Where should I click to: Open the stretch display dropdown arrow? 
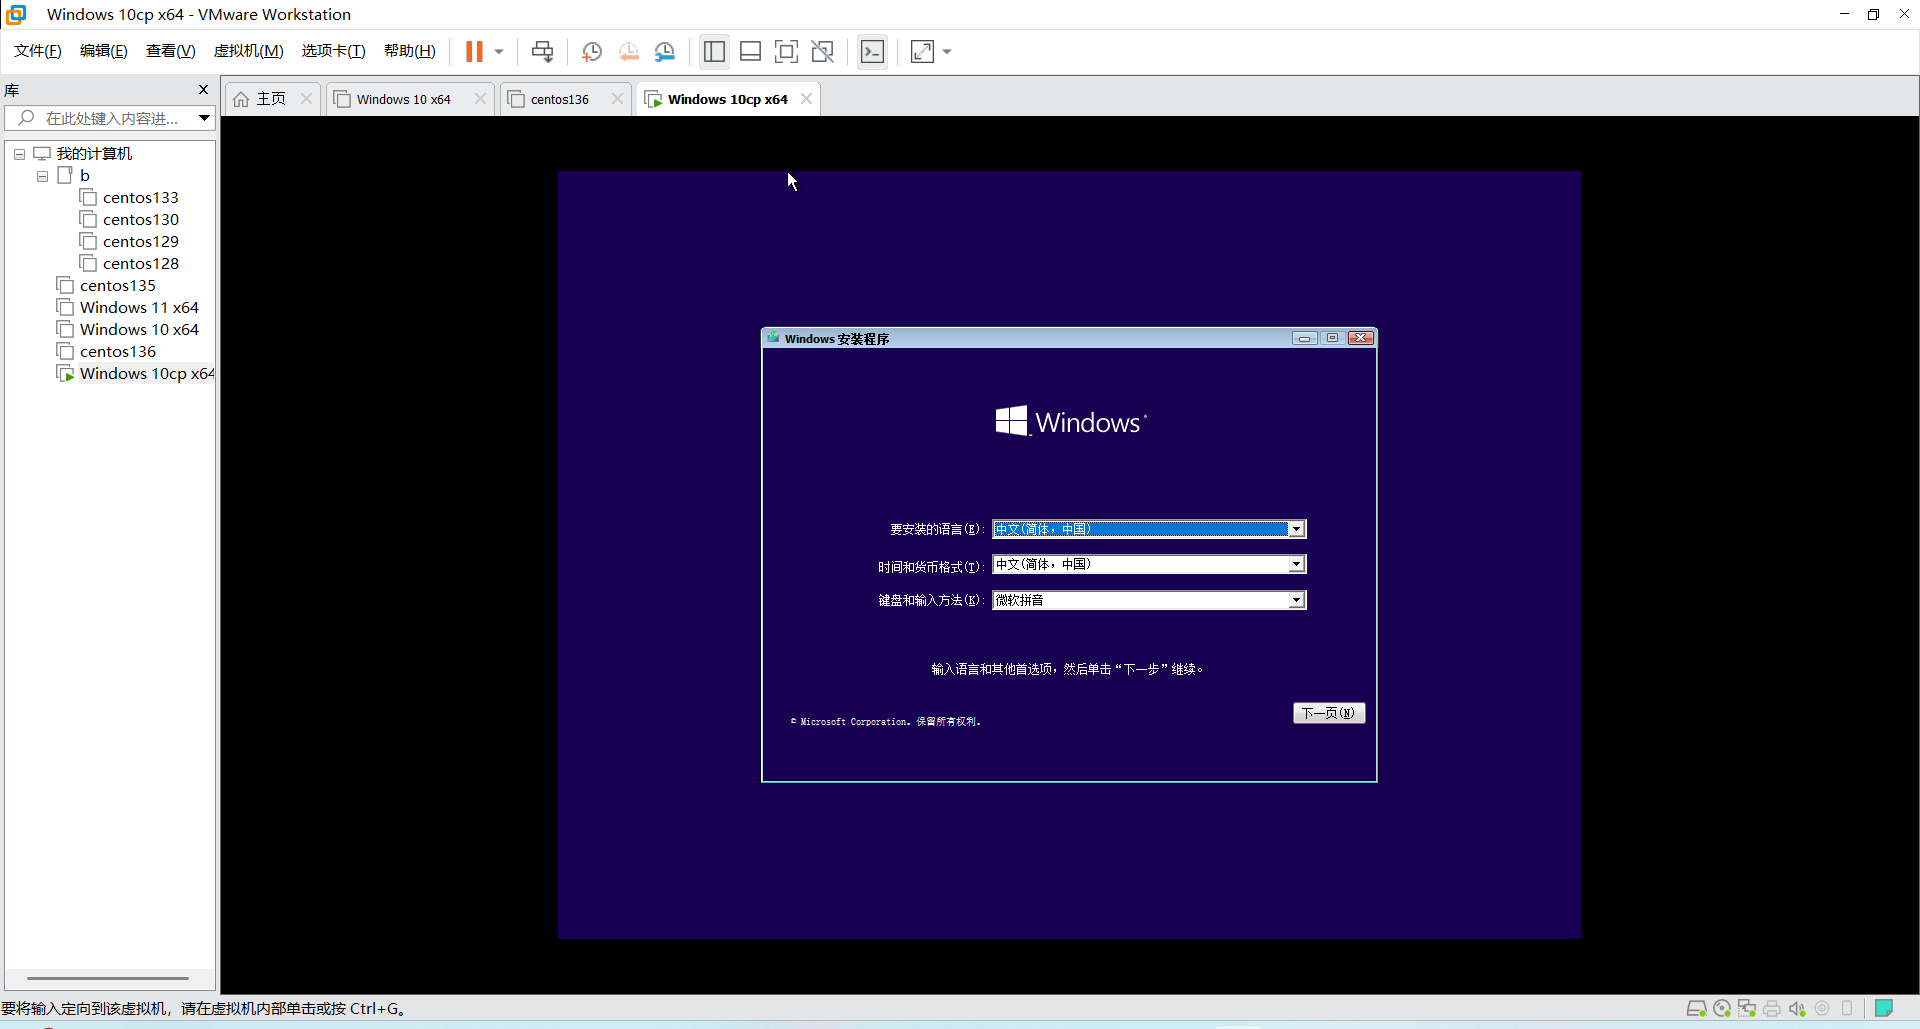[947, 51]
